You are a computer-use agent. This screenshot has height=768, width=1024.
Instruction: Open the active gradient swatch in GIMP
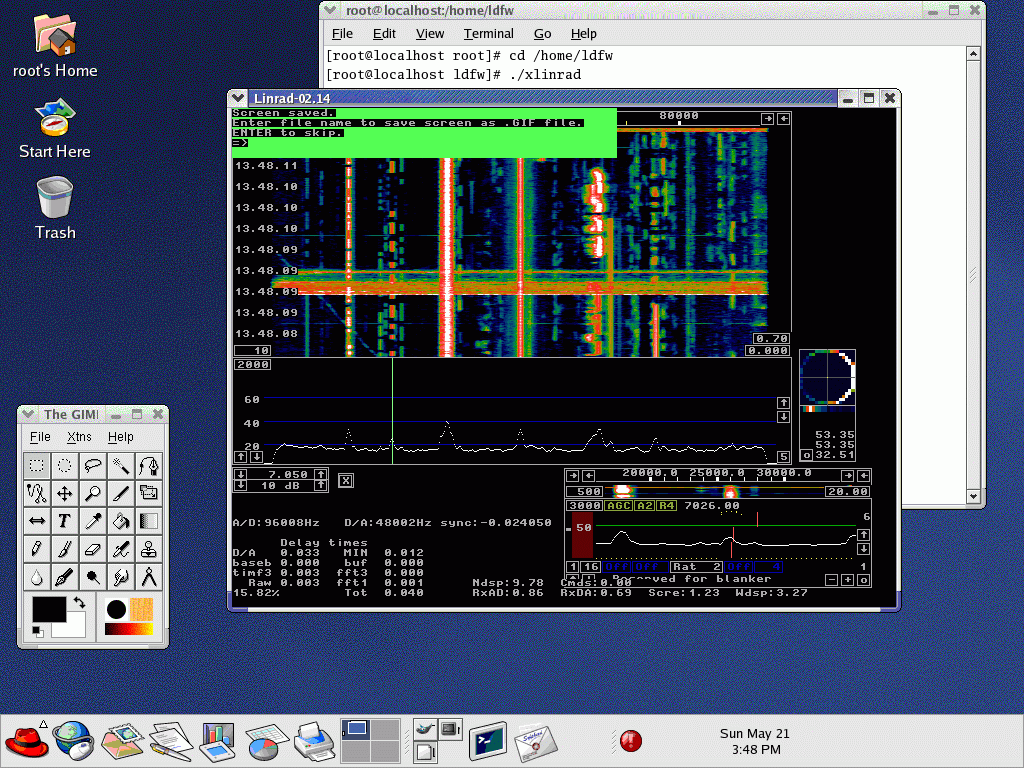[129, 629]
